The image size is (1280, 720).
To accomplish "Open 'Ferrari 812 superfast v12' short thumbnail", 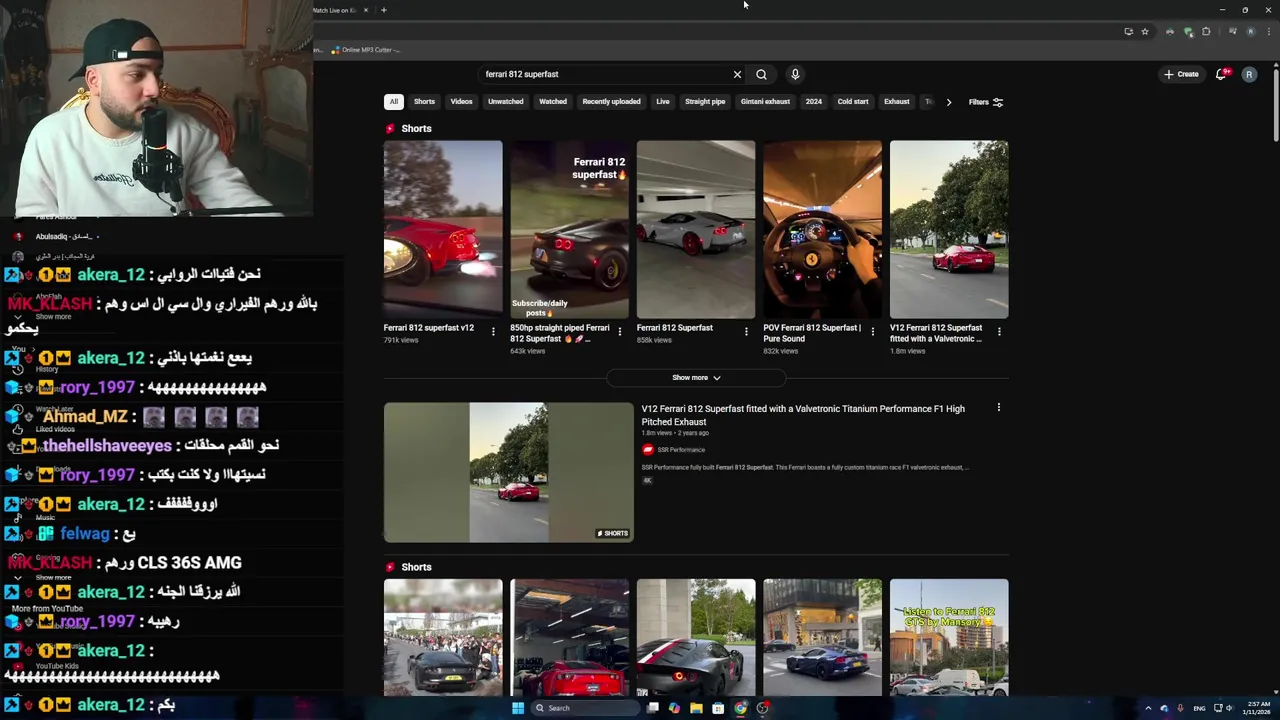I will point(443,229).
